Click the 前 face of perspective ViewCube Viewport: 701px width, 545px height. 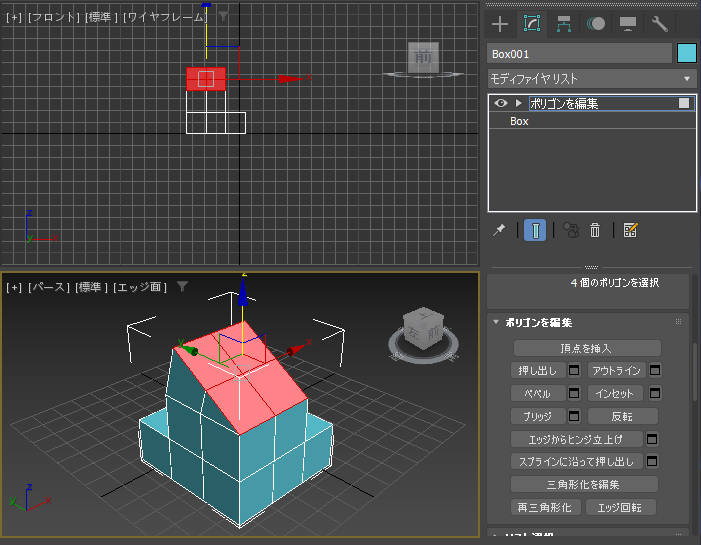[x=433, y=332]
